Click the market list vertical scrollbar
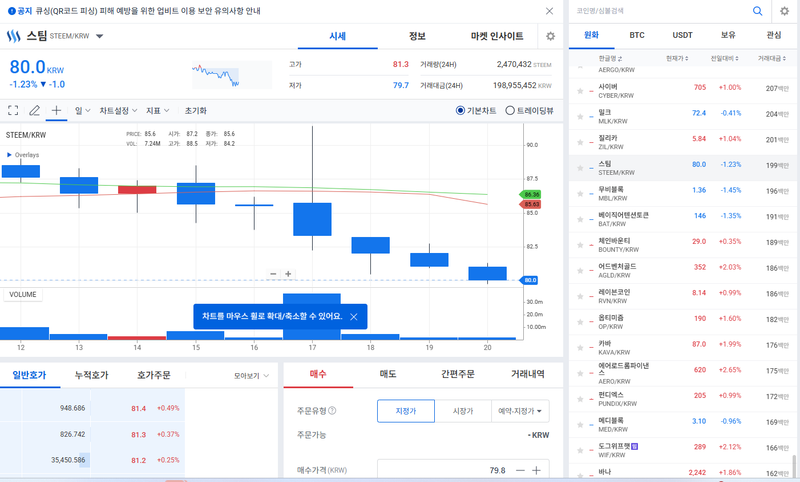Screen dimensions: 800x482 (x=794, y=465)
